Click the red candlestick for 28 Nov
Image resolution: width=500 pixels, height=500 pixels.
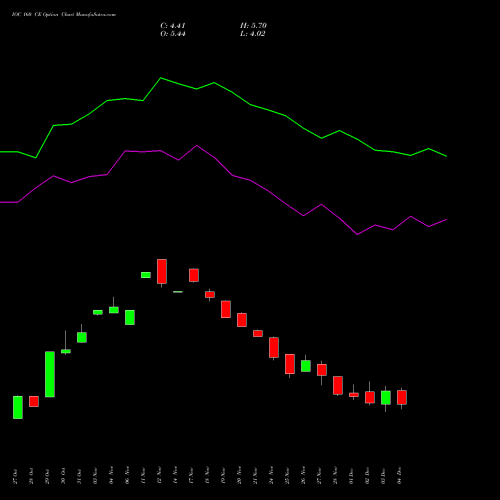tap(338, 386)
